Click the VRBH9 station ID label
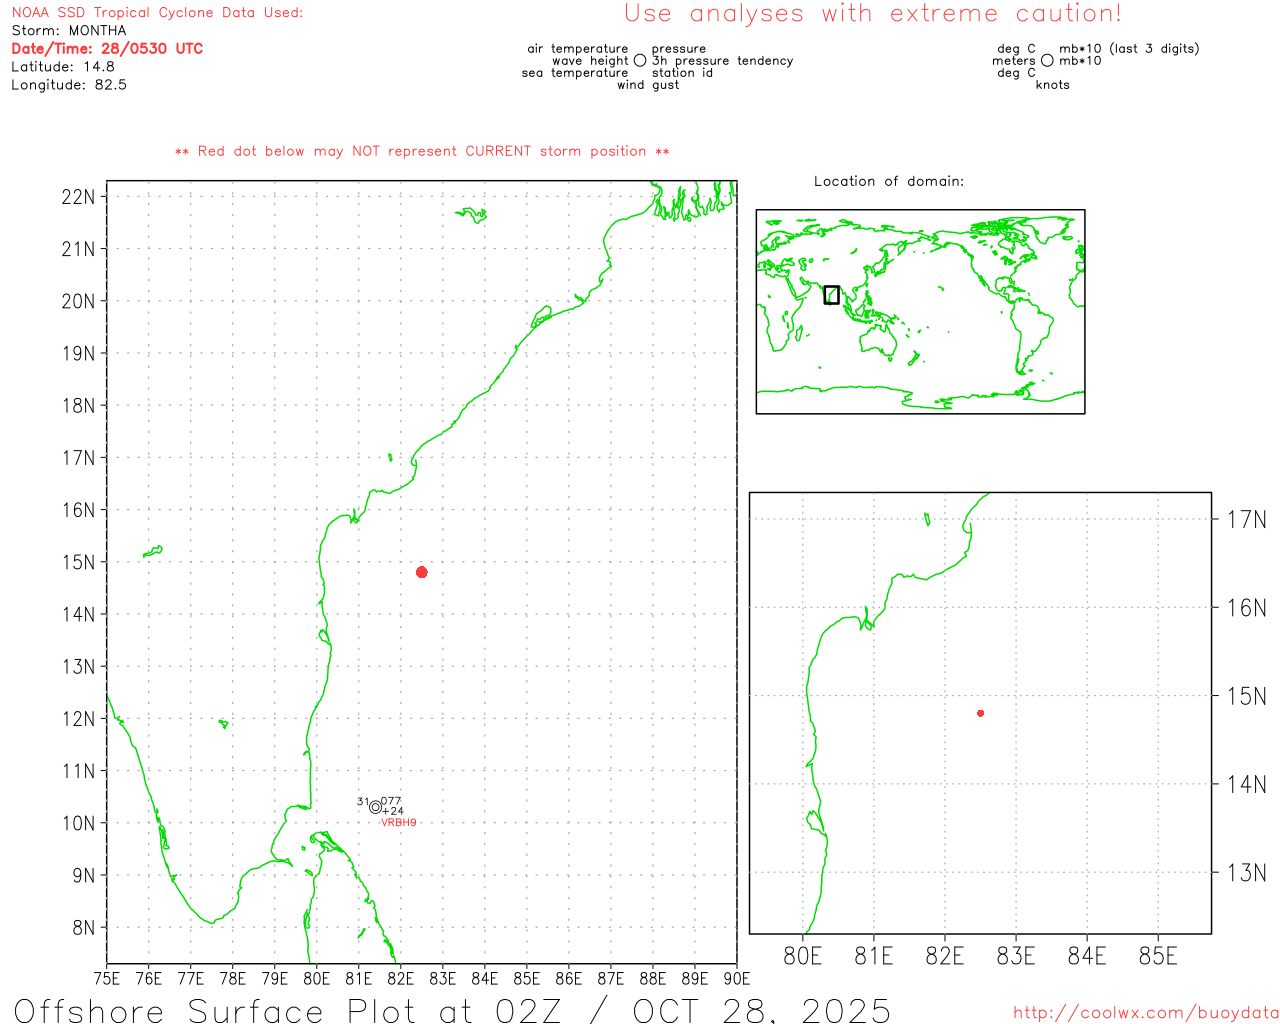1280x1024 pixels. [399, 823]
